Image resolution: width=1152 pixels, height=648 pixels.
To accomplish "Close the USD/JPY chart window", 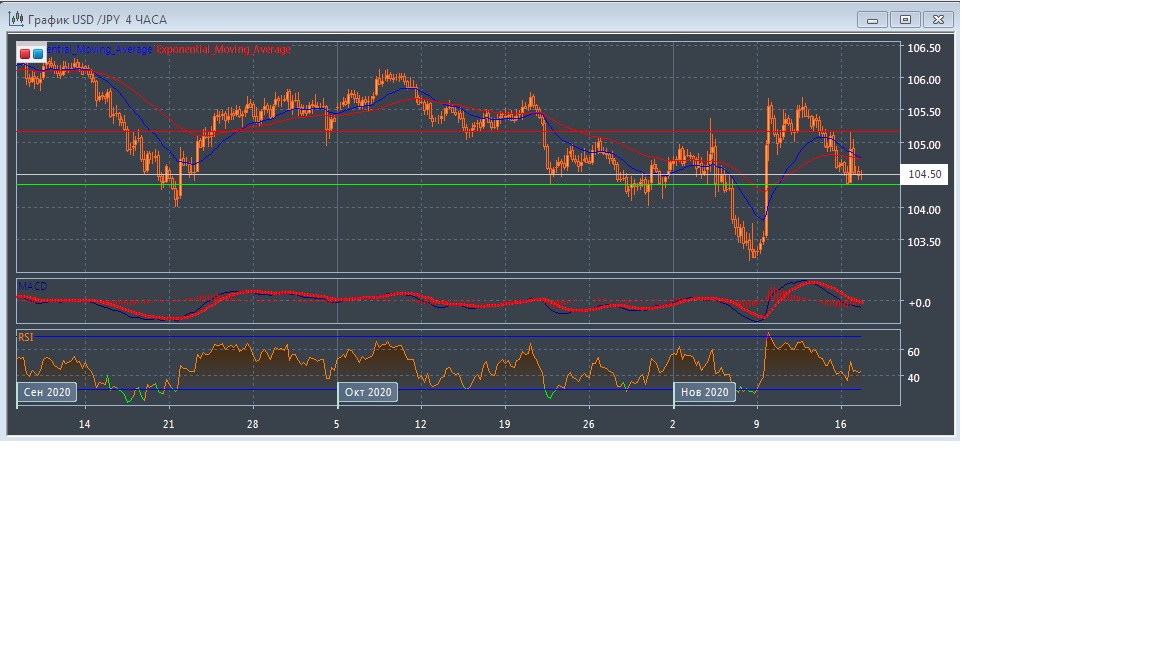I will 938,19.
